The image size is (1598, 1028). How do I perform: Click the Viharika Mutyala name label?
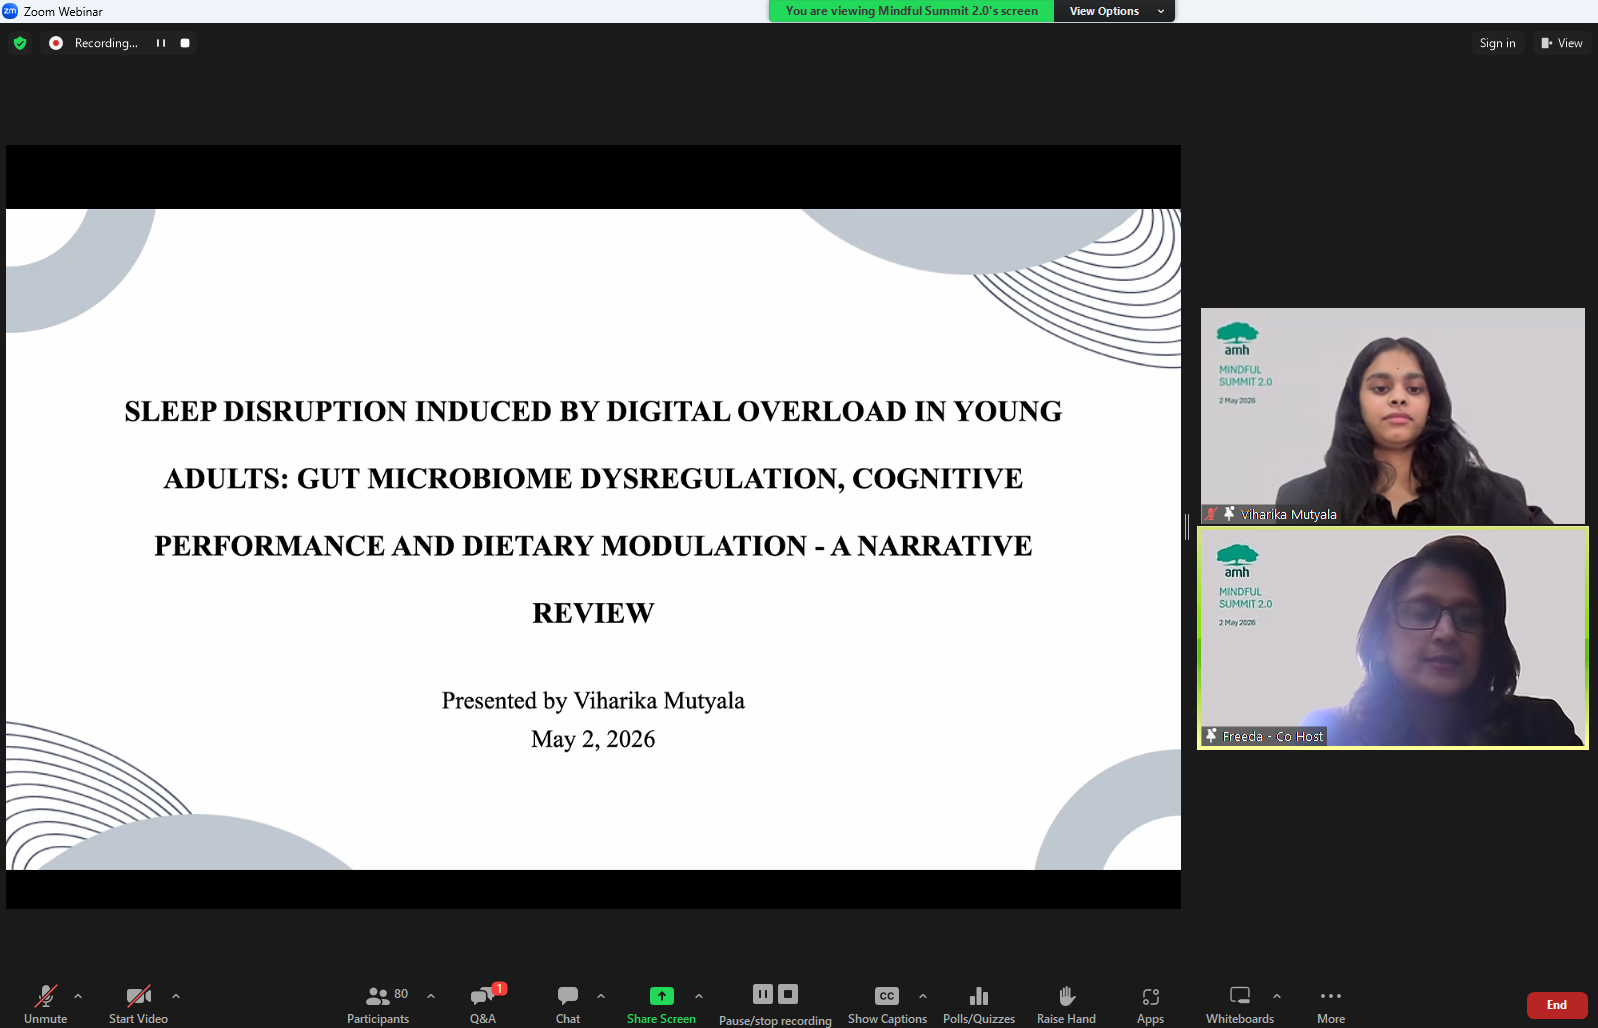(x=1289, y=515)
